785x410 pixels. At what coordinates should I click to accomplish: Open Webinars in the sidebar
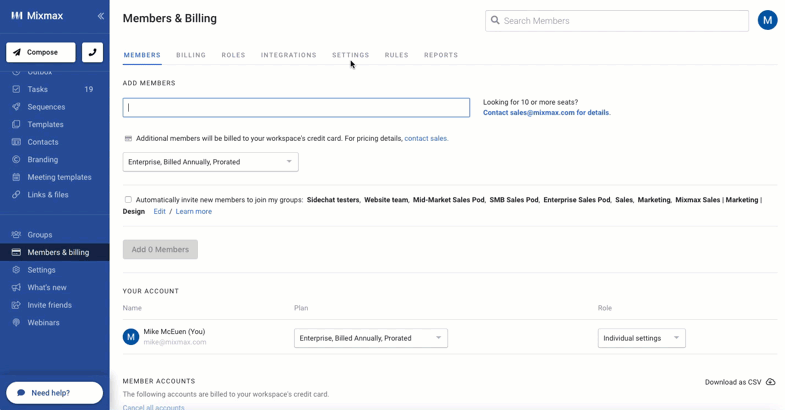(43, 322)
